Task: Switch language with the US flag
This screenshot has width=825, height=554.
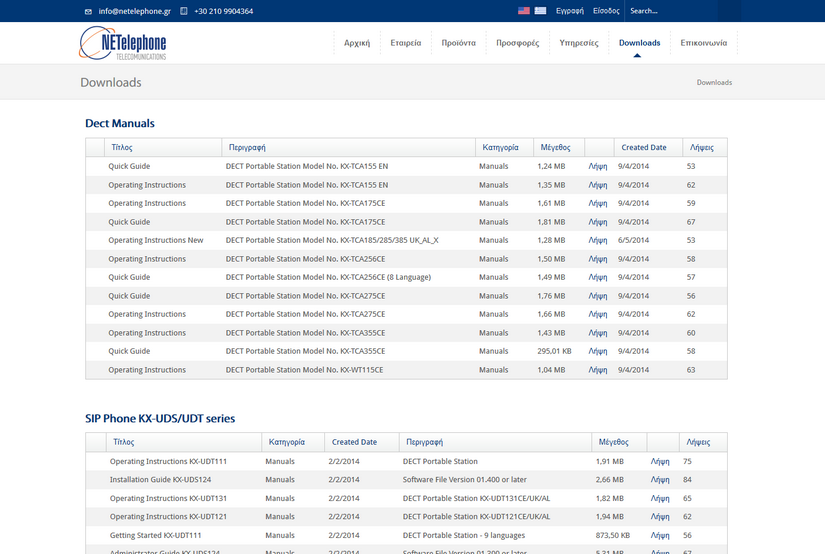Action: pos(524,11)
